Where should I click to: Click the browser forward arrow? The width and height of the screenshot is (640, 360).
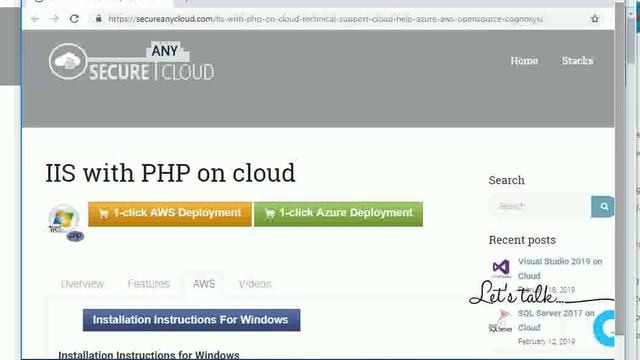[54, 19]
